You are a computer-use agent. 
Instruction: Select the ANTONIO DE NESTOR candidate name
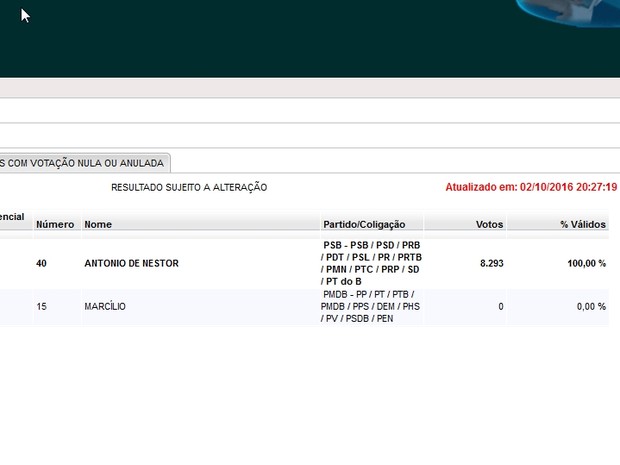(131, 264)
